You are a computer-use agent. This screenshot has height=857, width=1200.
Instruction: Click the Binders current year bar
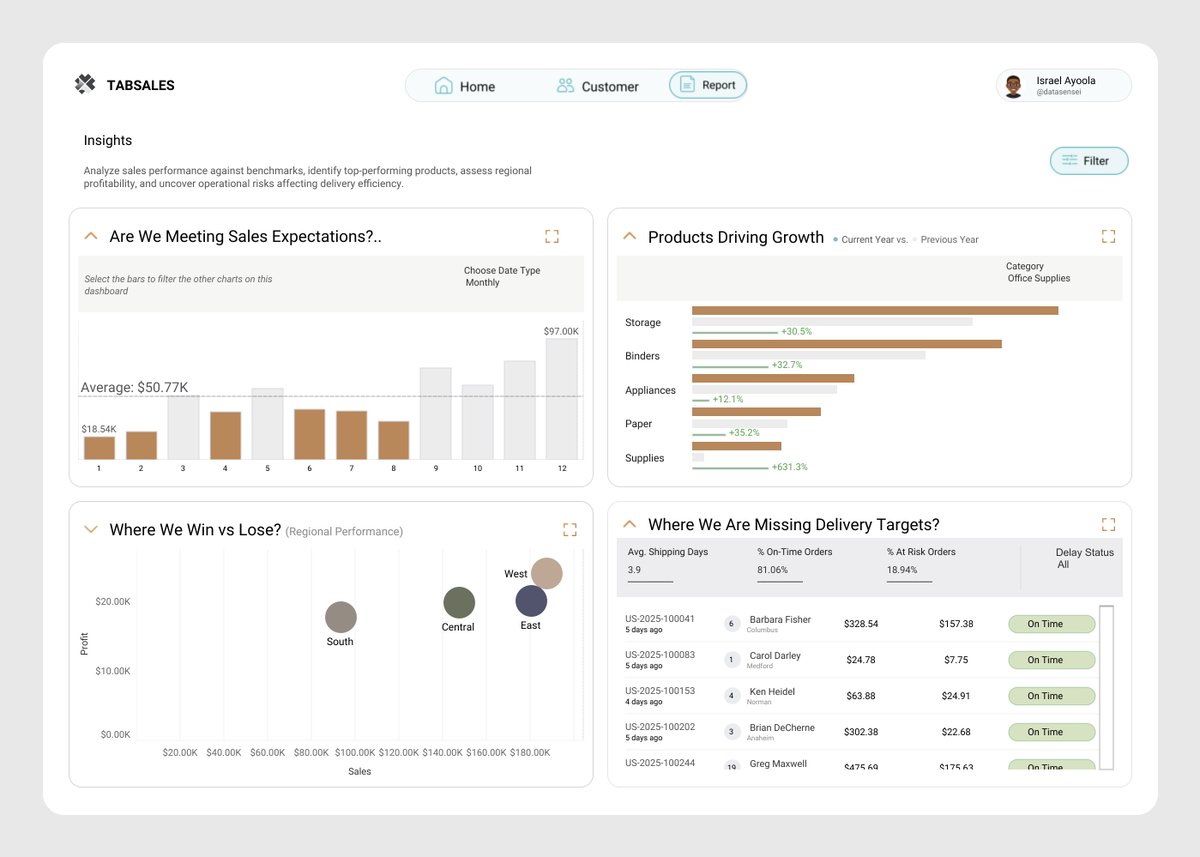(x=847, y=344)
